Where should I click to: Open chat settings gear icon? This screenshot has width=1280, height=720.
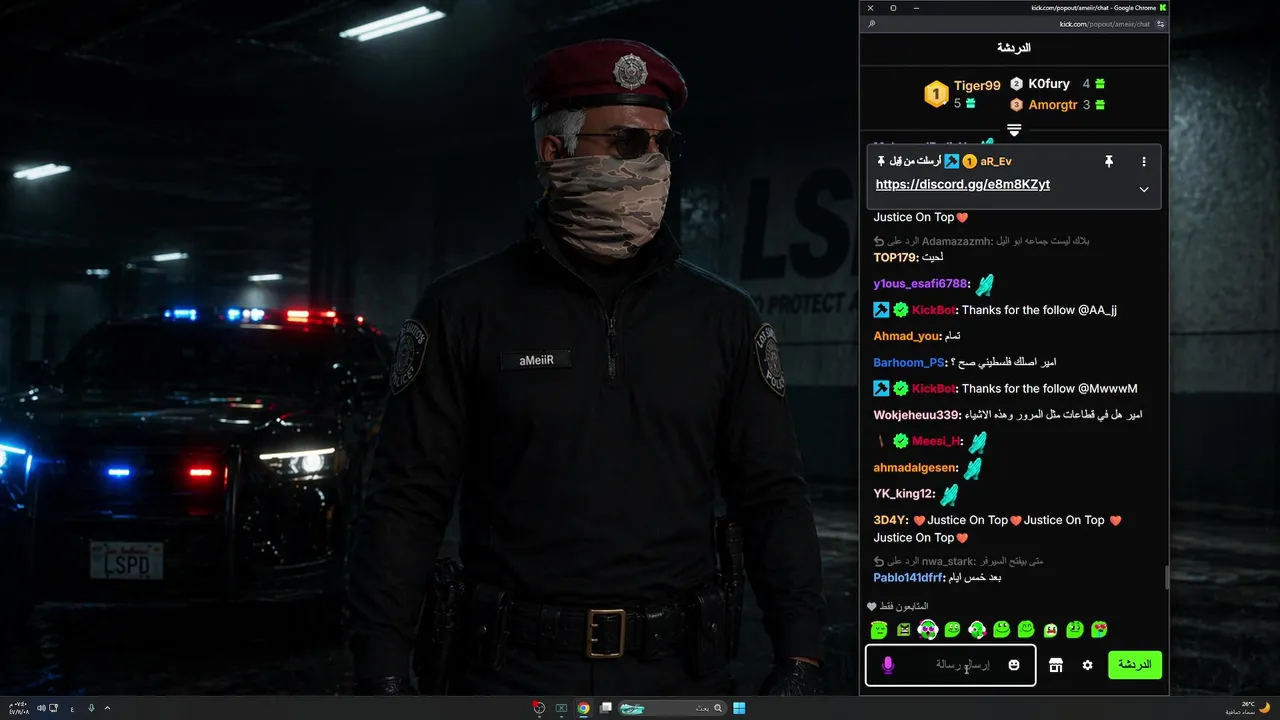coord(1088,665)
